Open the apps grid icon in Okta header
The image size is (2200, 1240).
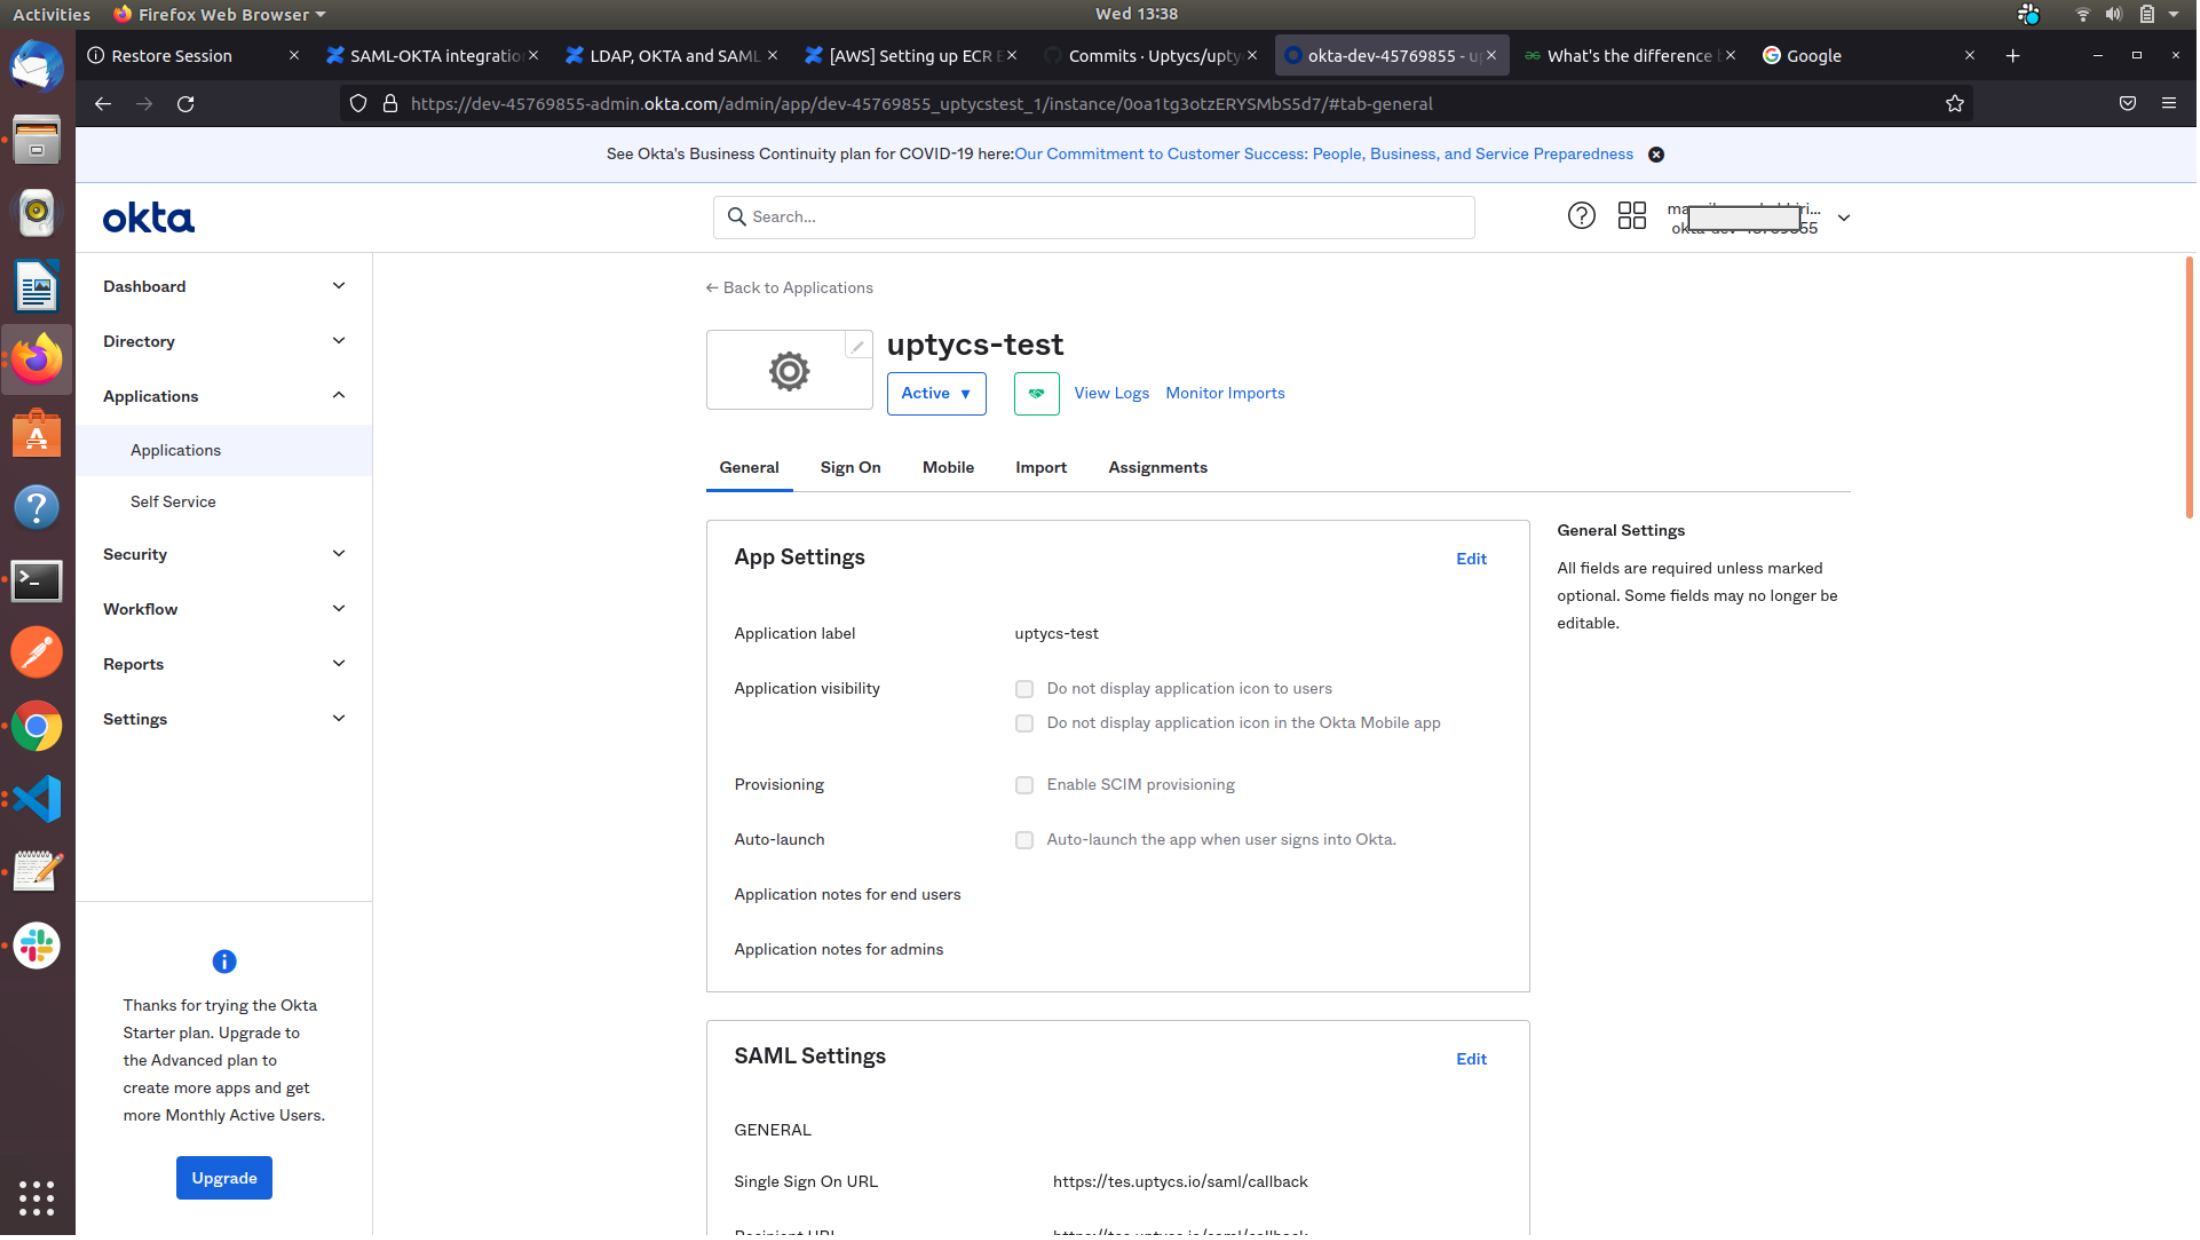pos(1631,216)
